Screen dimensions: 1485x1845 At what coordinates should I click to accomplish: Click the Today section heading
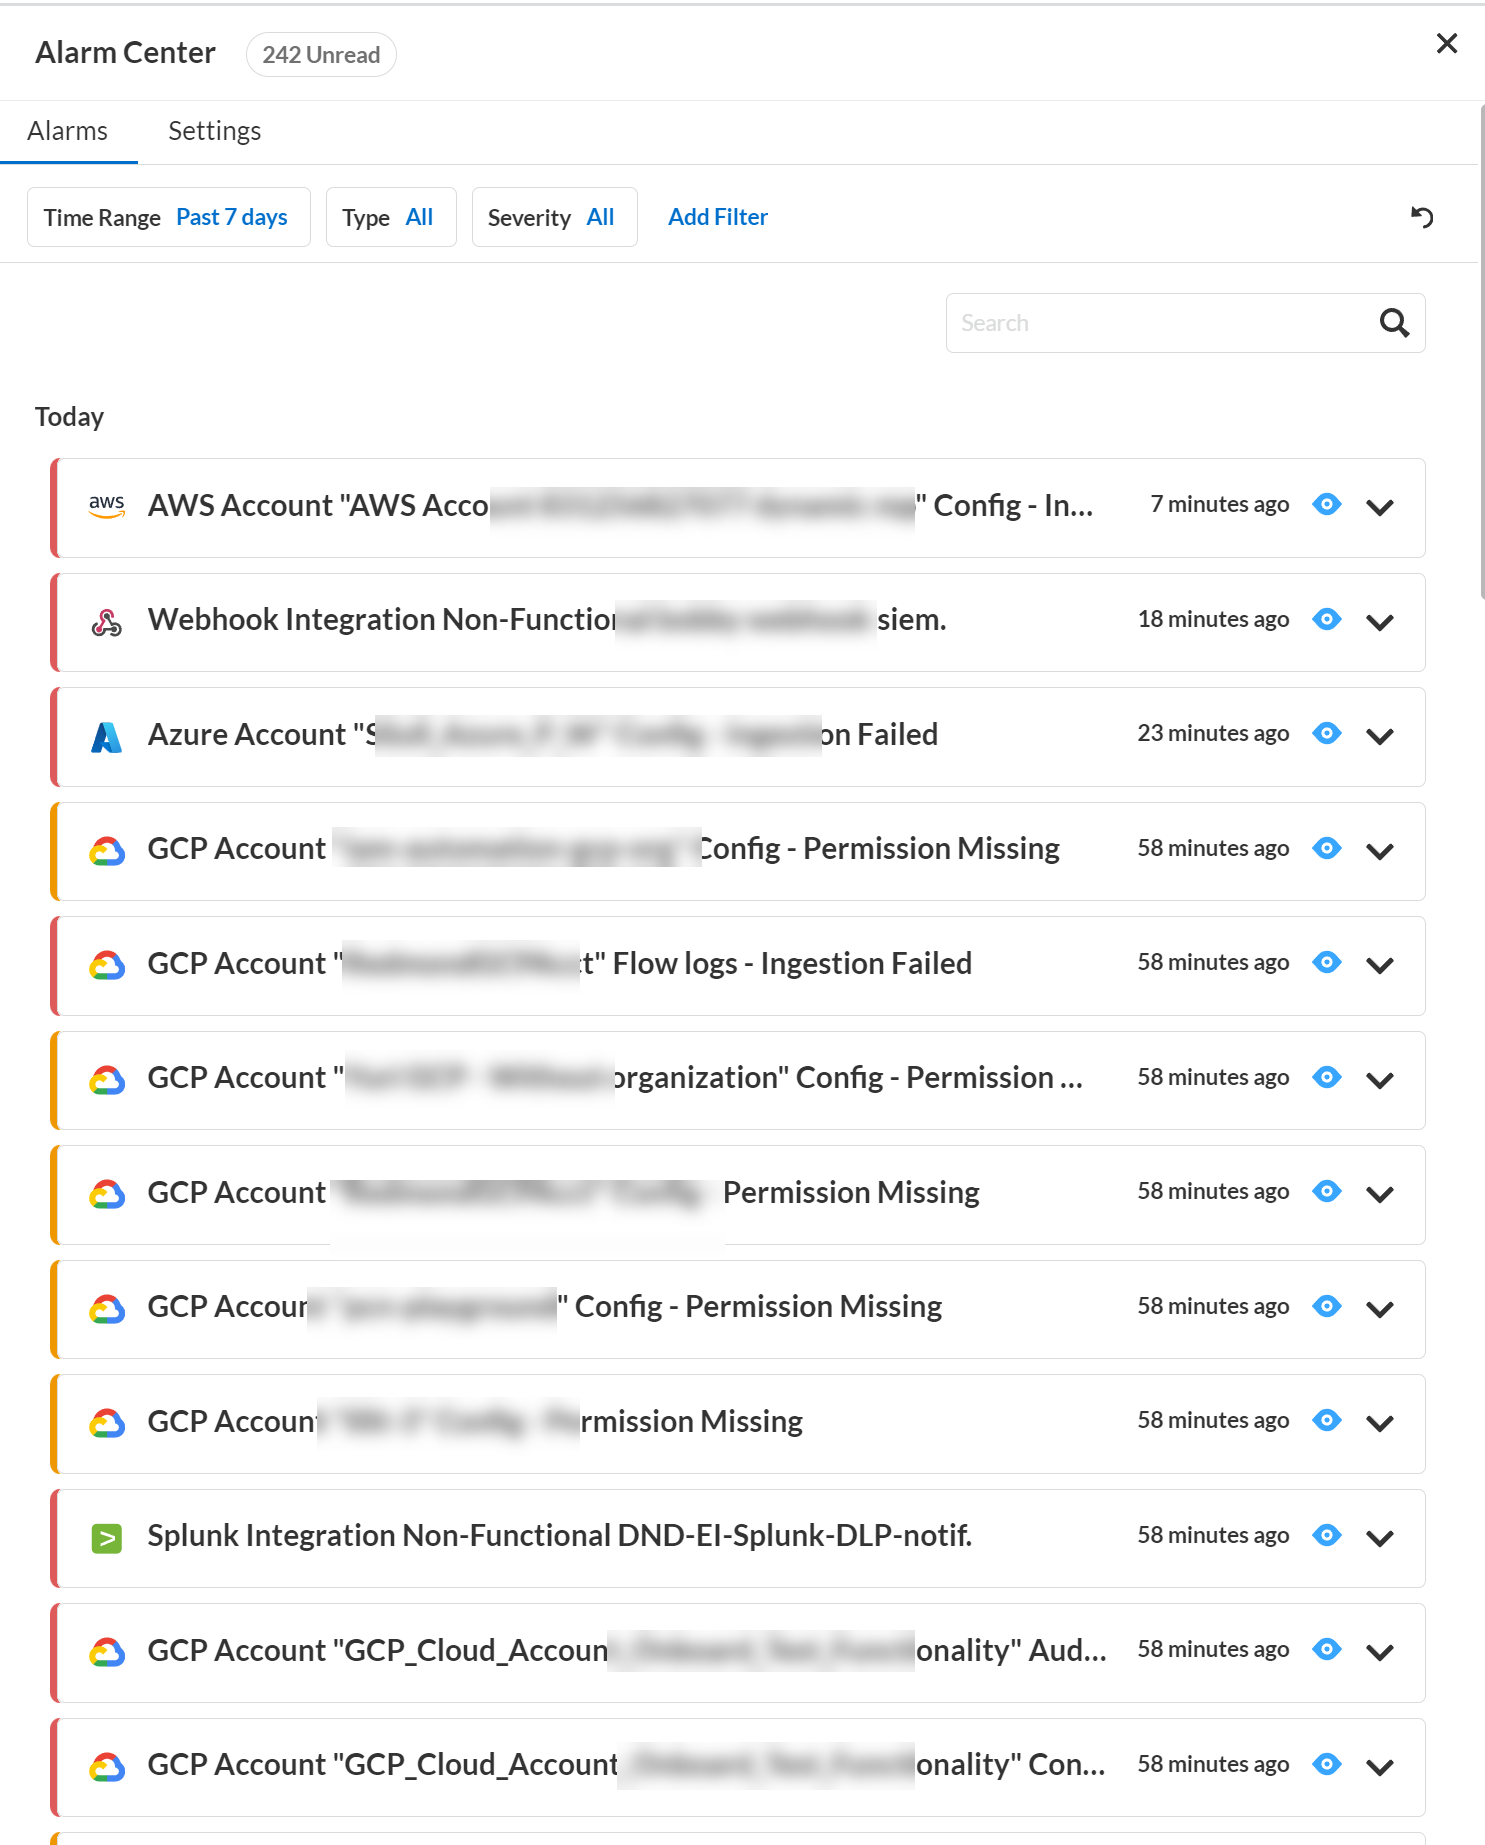pyautogui.click(x=69, y=417)
